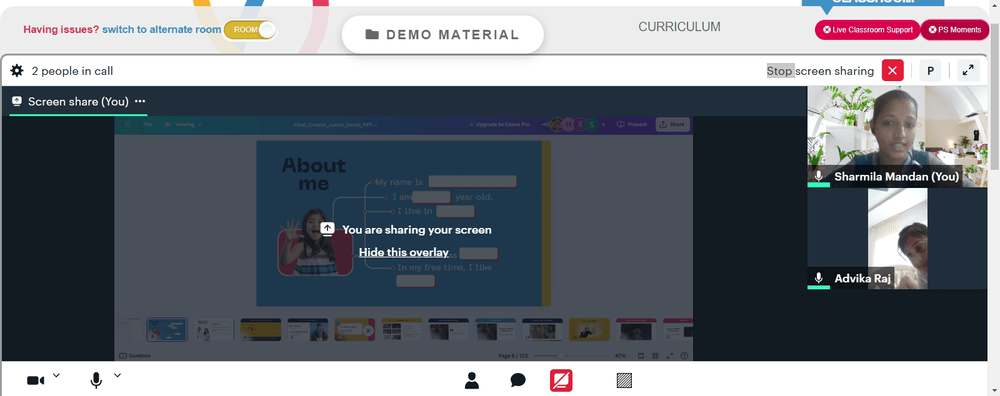
Task: Click the red screen share toggle icon
Action: coord(561,381)
